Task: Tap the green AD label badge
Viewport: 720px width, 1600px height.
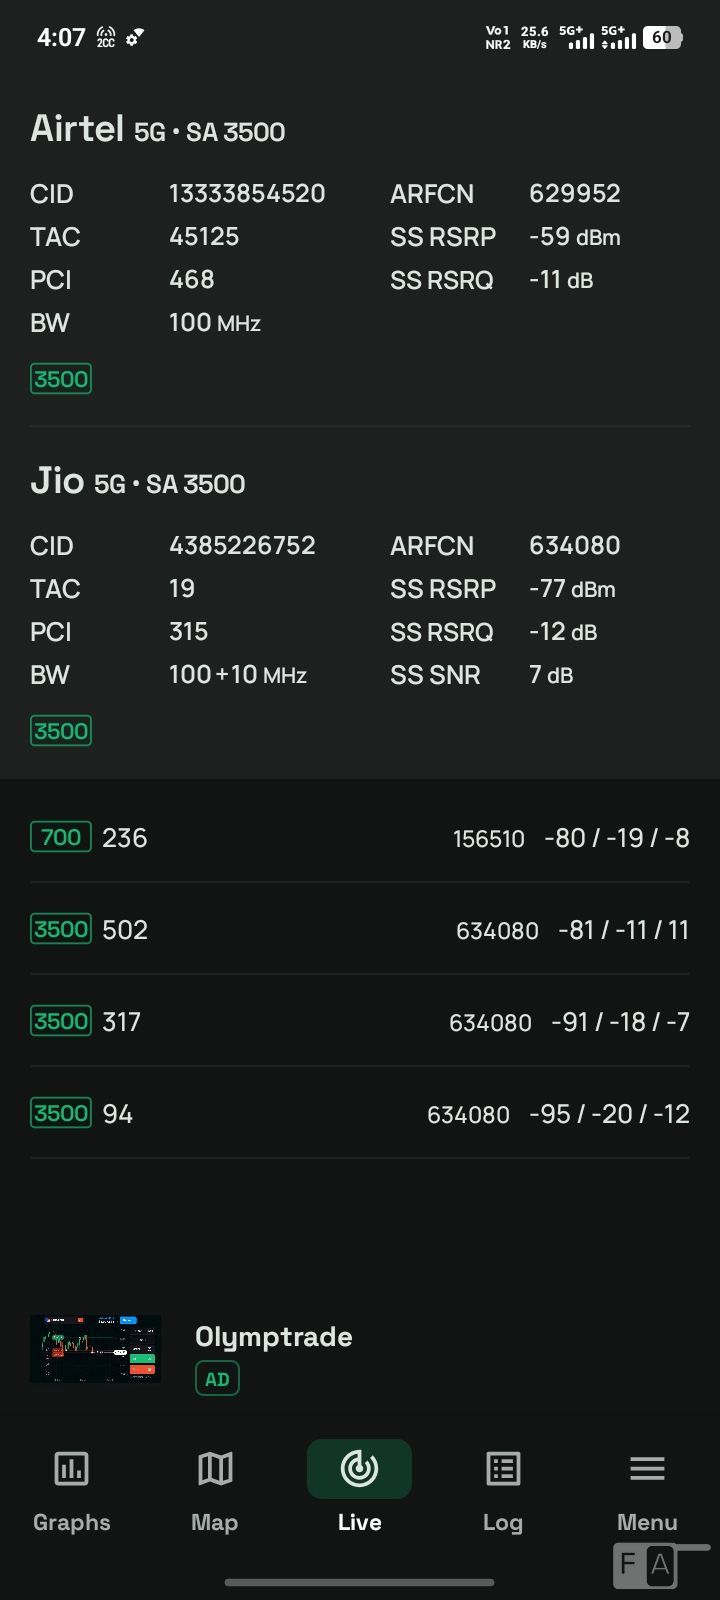Action: (217, 1379)
